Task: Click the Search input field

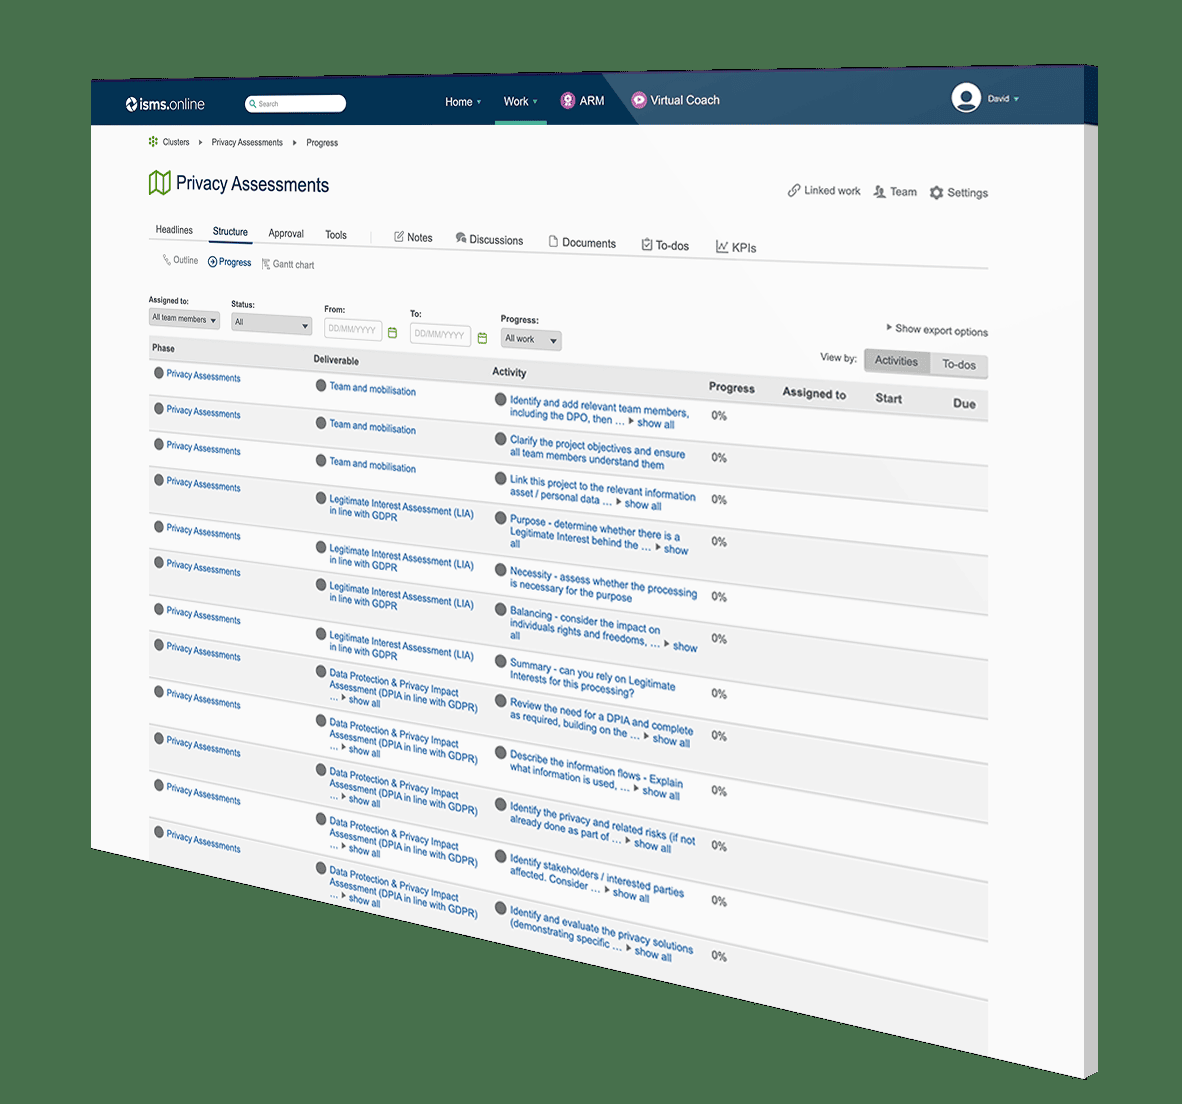Action: 296,103
